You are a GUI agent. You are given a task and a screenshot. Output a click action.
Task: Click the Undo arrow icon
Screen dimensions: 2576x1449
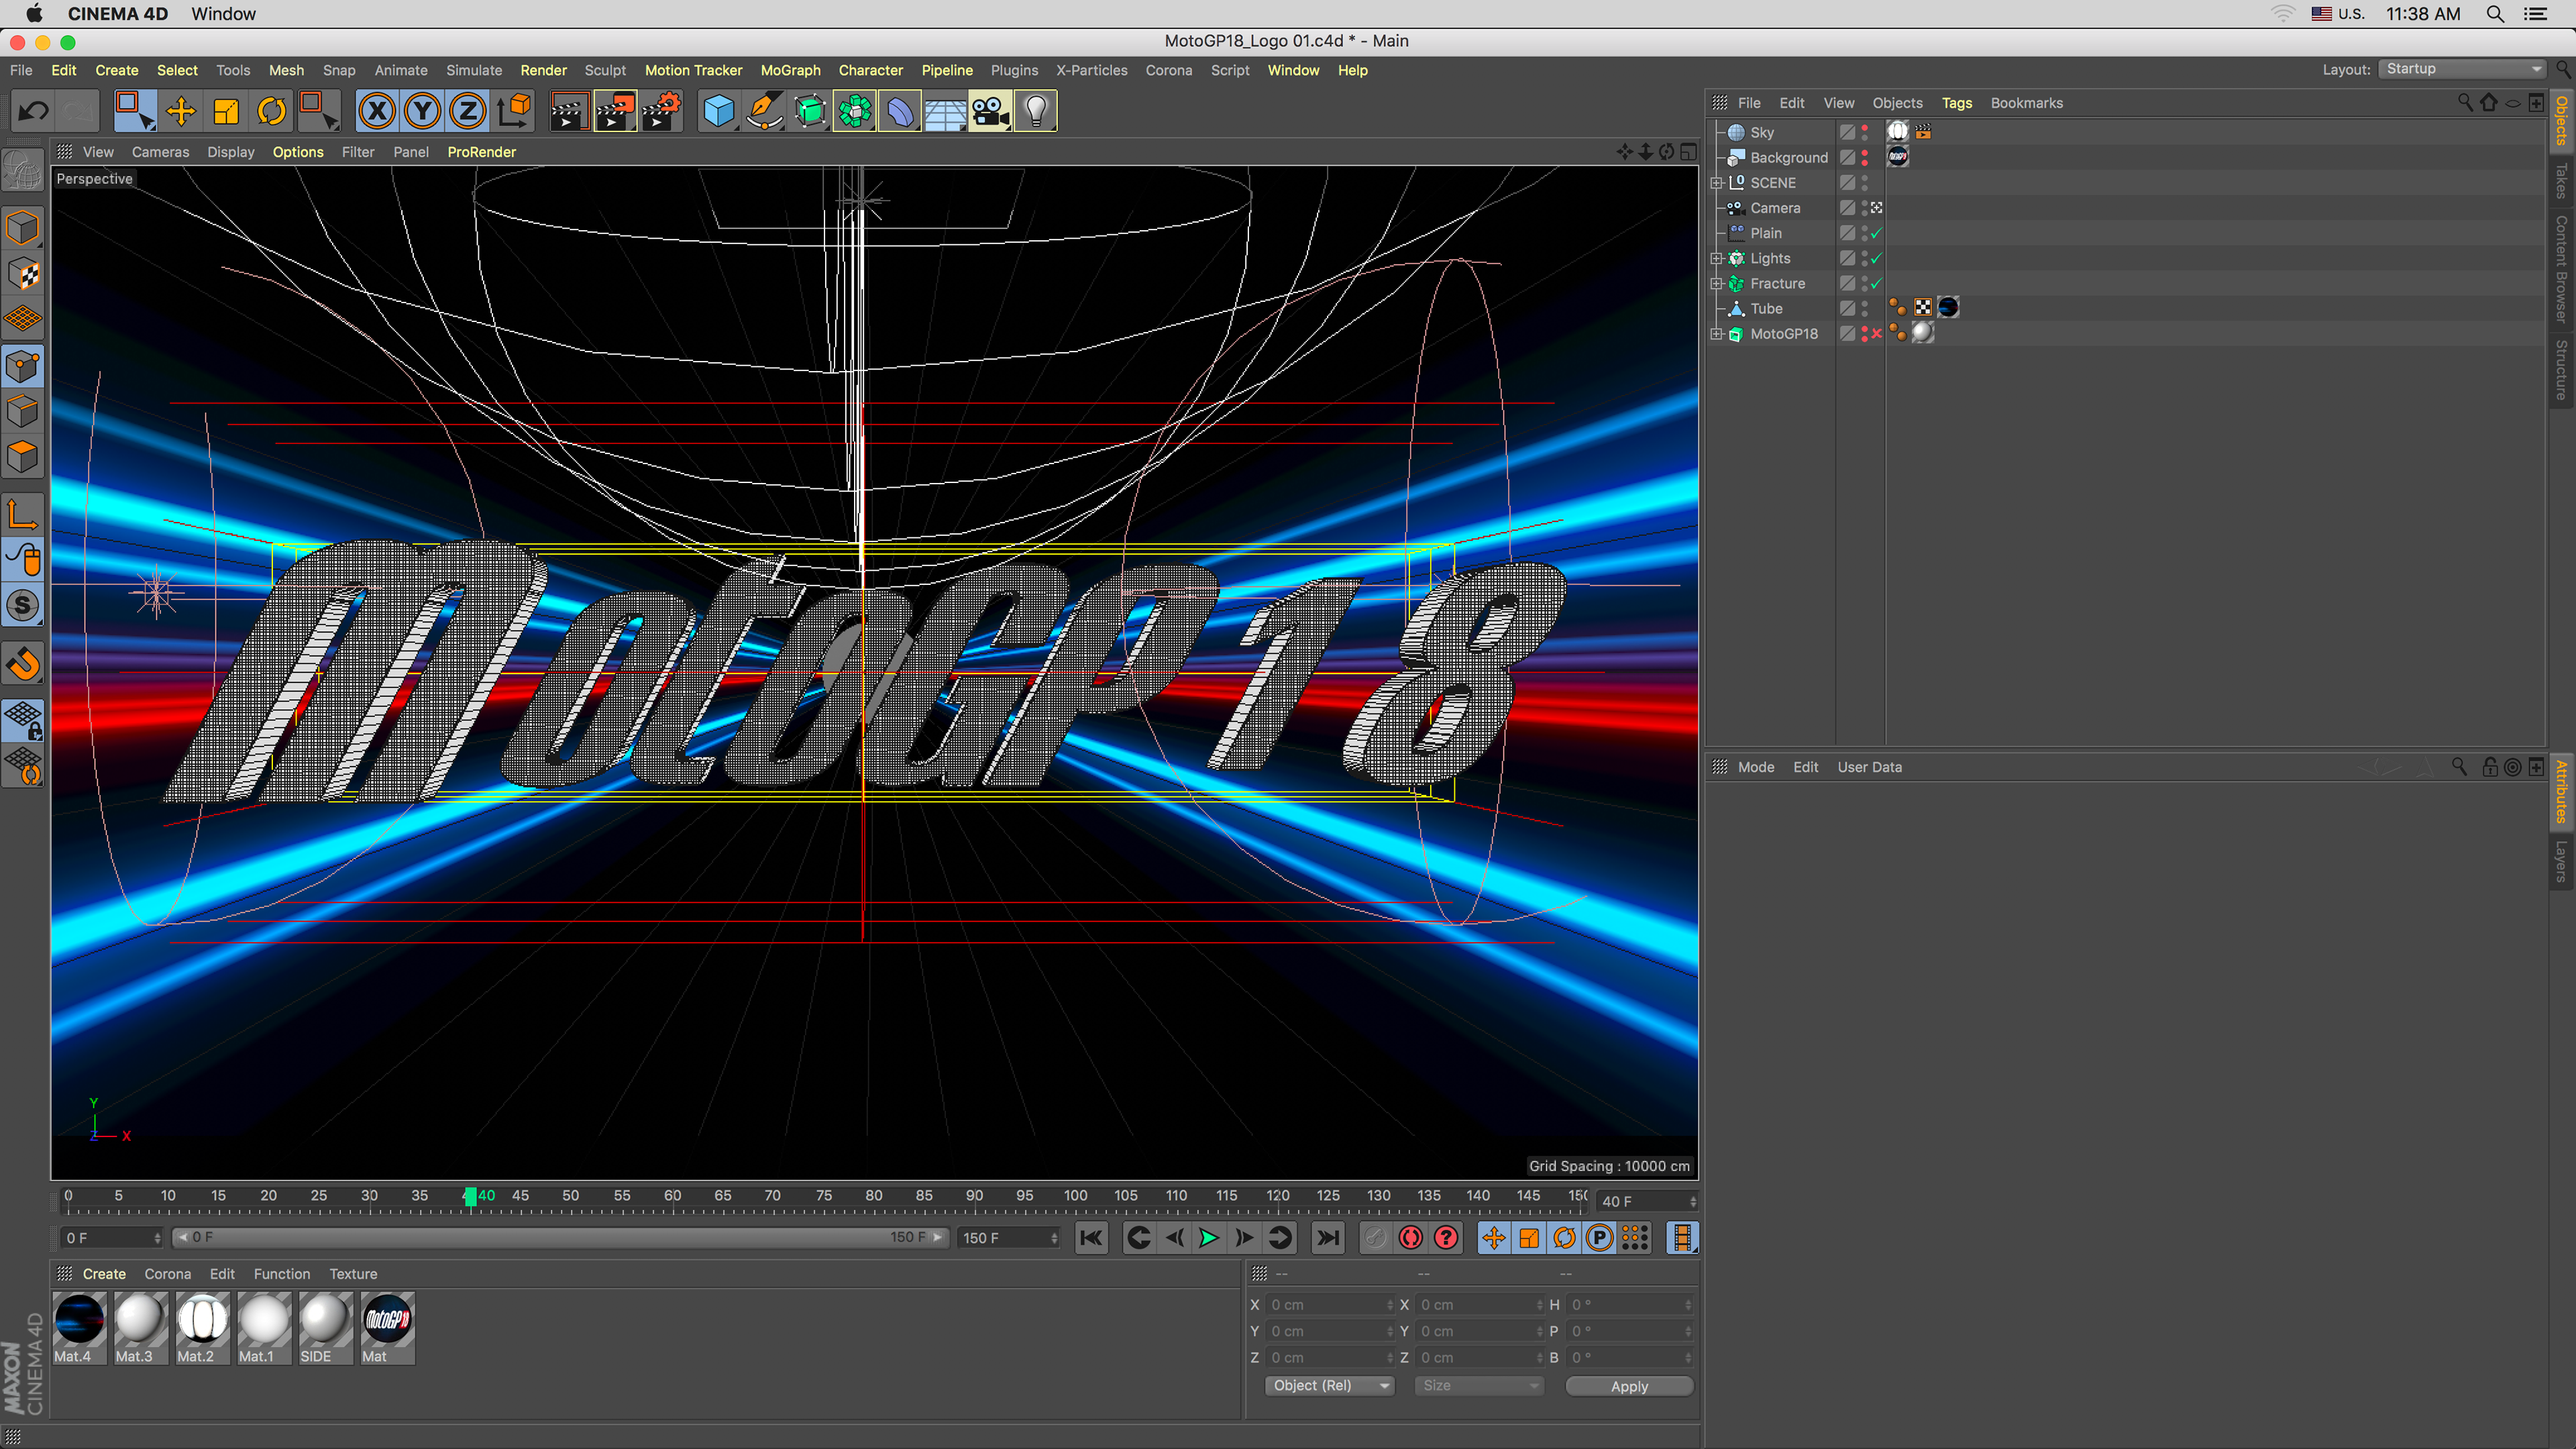click(33, 111)
